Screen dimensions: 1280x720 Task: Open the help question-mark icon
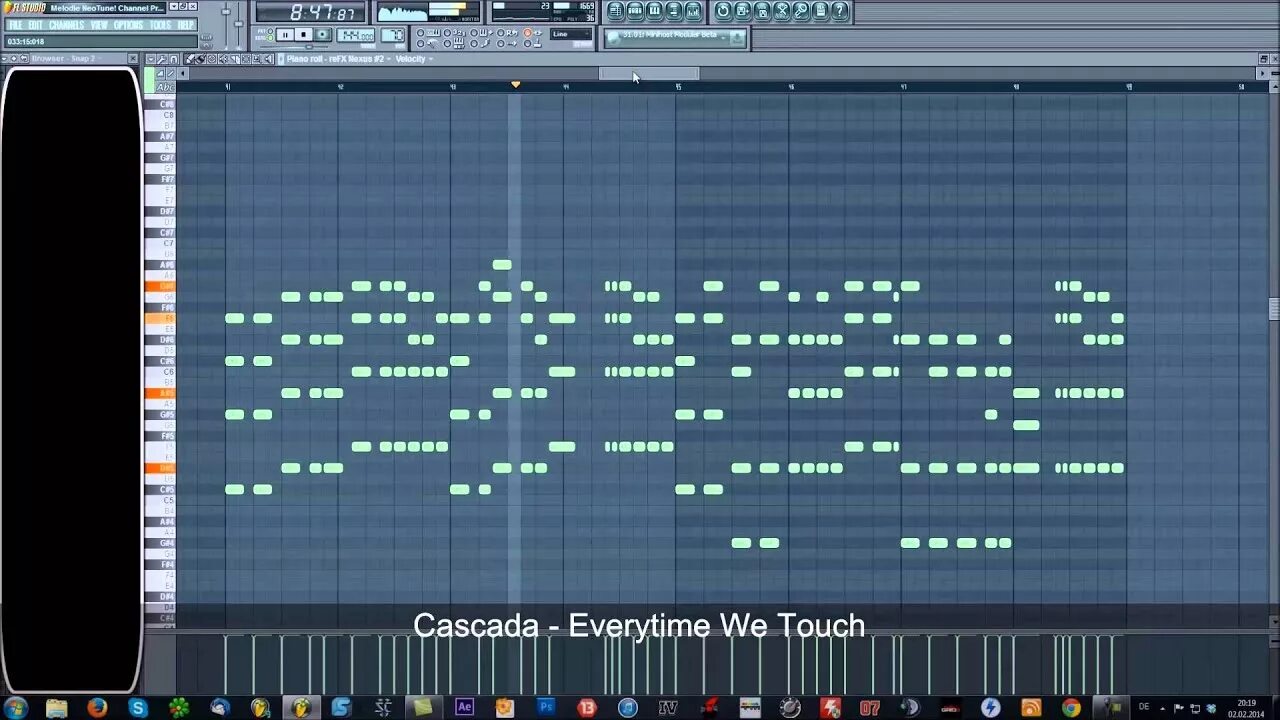point(840,11)
